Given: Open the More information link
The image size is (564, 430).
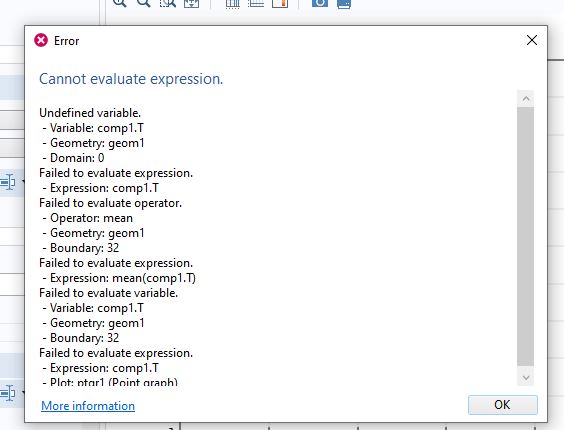Looking at the screenshot, I should click(88, 406).
